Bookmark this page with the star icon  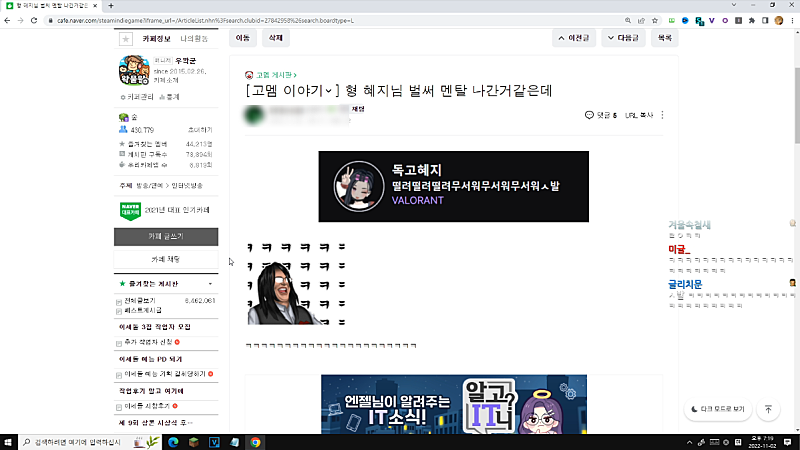(x=655, y=20)
